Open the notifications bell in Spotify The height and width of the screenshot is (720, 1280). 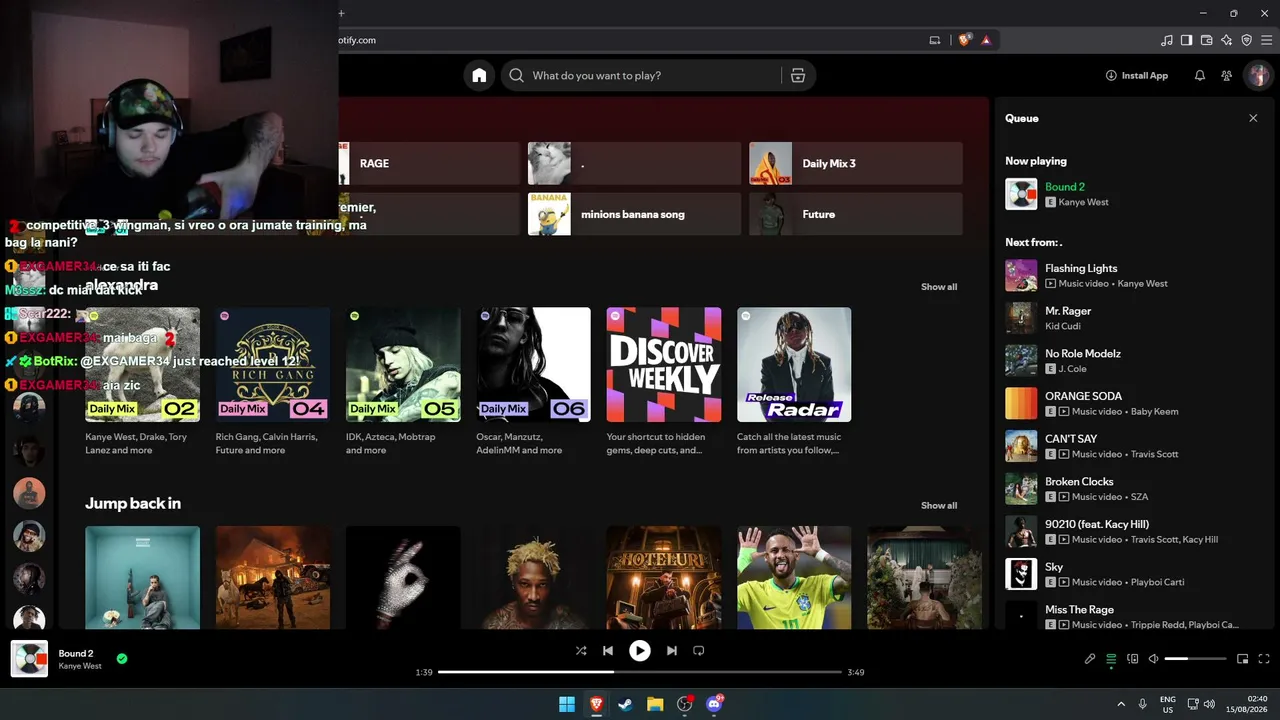point(1200,75)
